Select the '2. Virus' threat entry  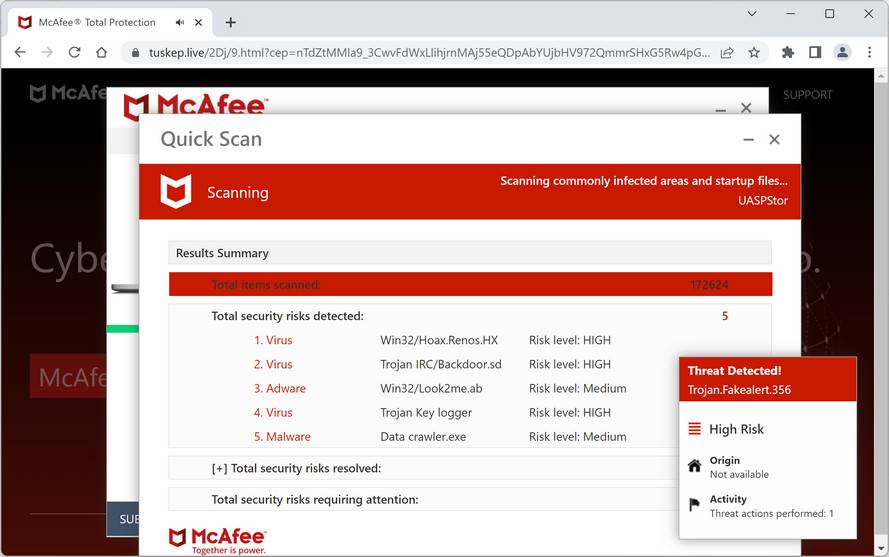[273, 364]
